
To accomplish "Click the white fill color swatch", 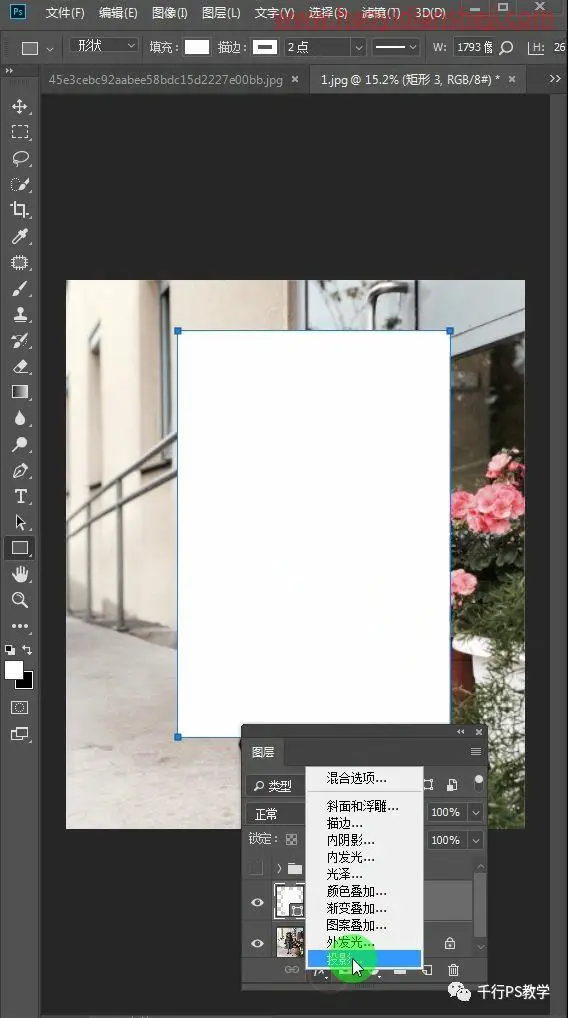I will [197, 47].
